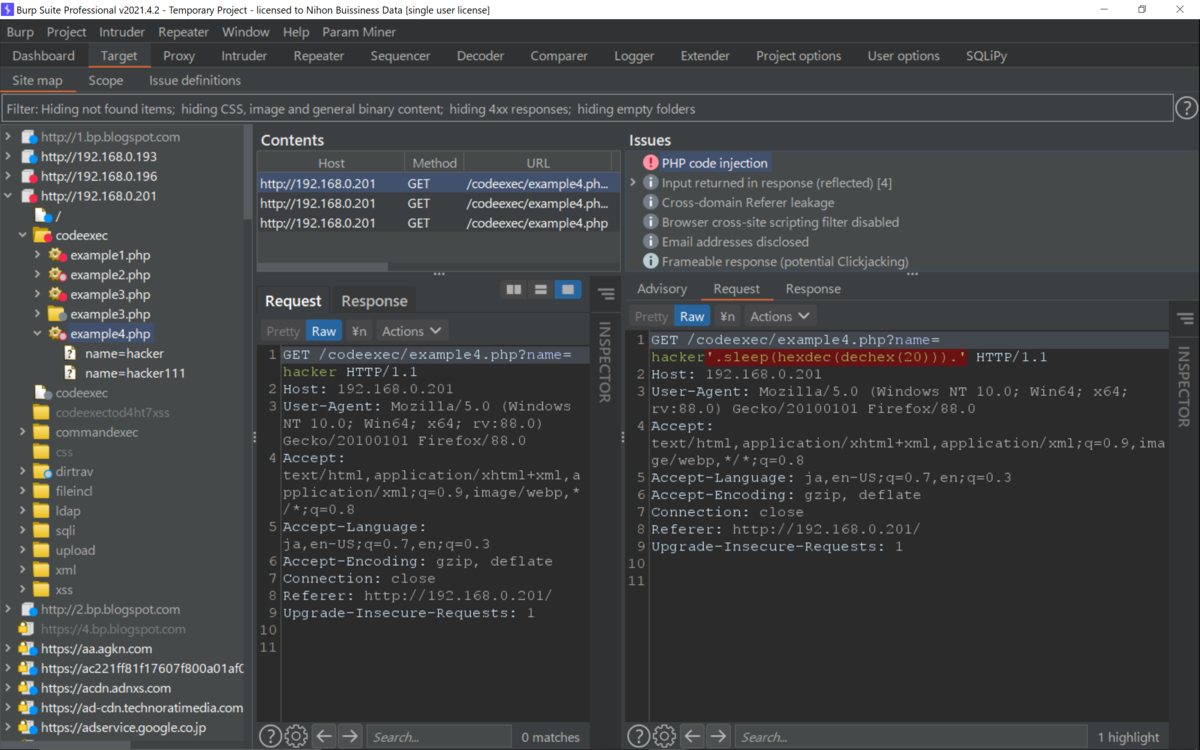Switch left request view to Pretty
Image resolution: width=1200 pixels, height=750 pixels.
point(283,331)
